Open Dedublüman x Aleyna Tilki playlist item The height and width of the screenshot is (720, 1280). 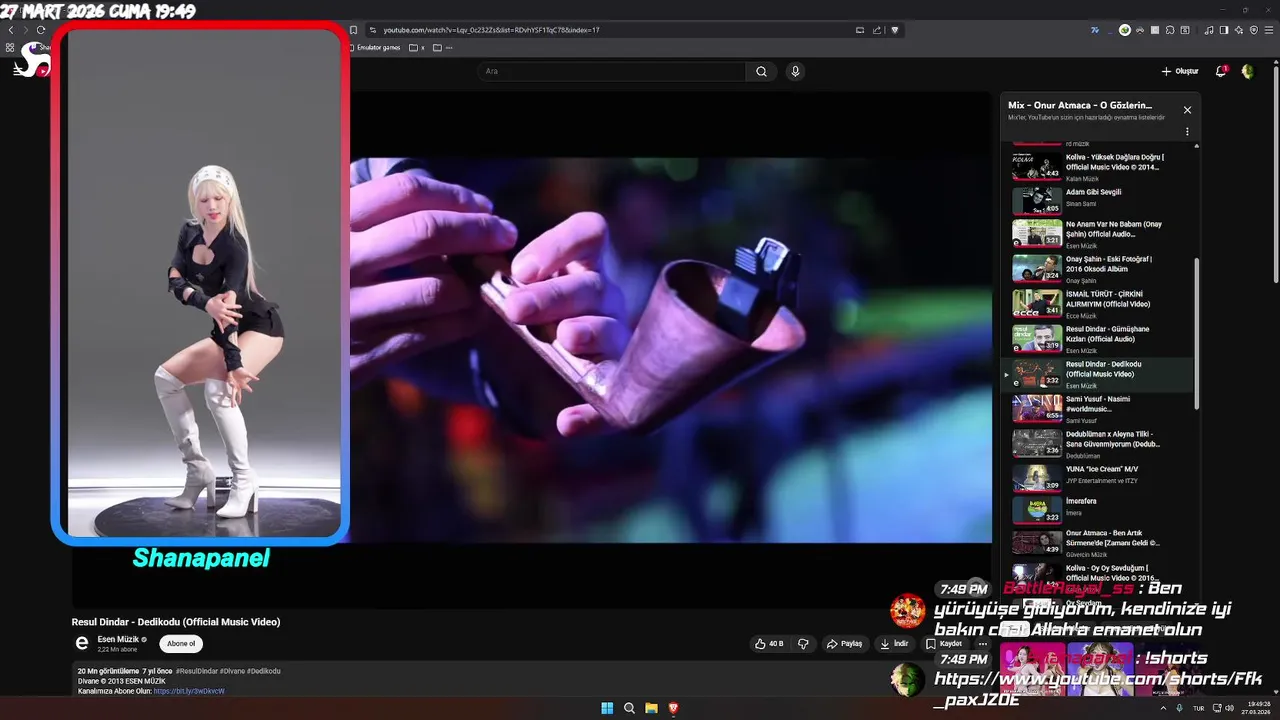pos(1100,445)
